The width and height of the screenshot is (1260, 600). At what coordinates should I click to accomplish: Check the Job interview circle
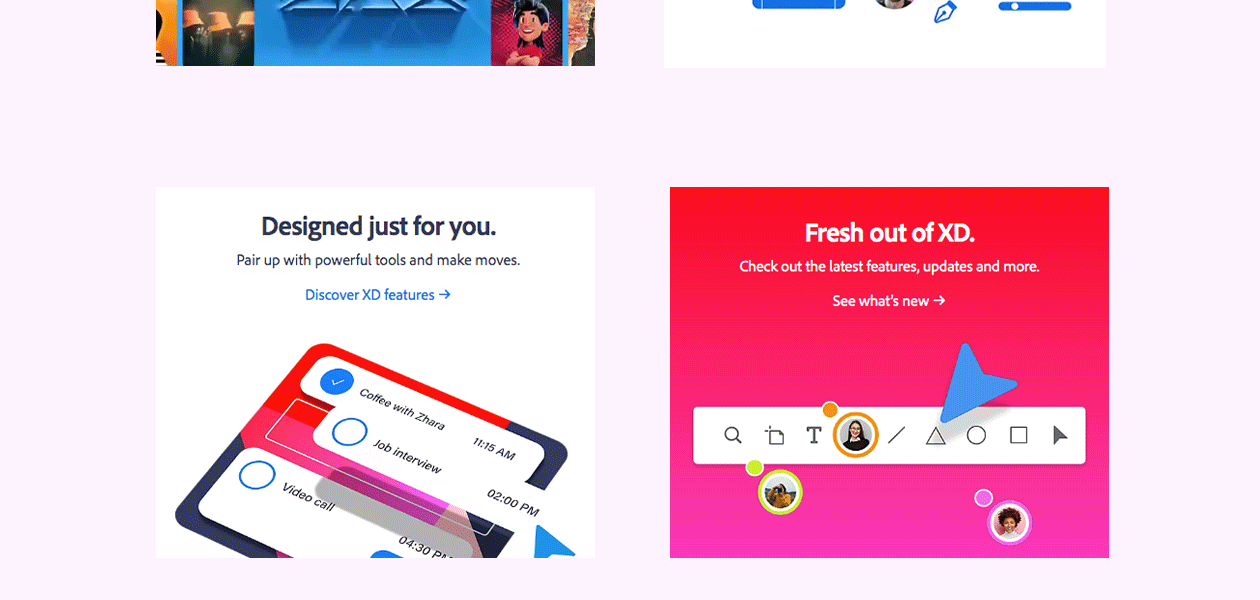349,432
